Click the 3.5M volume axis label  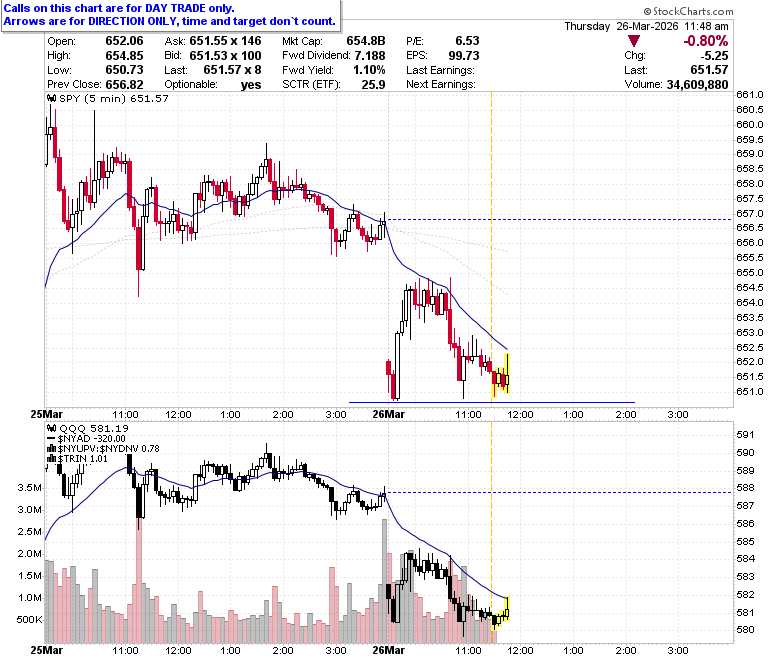pyautogui.click(x=29, y=487)
